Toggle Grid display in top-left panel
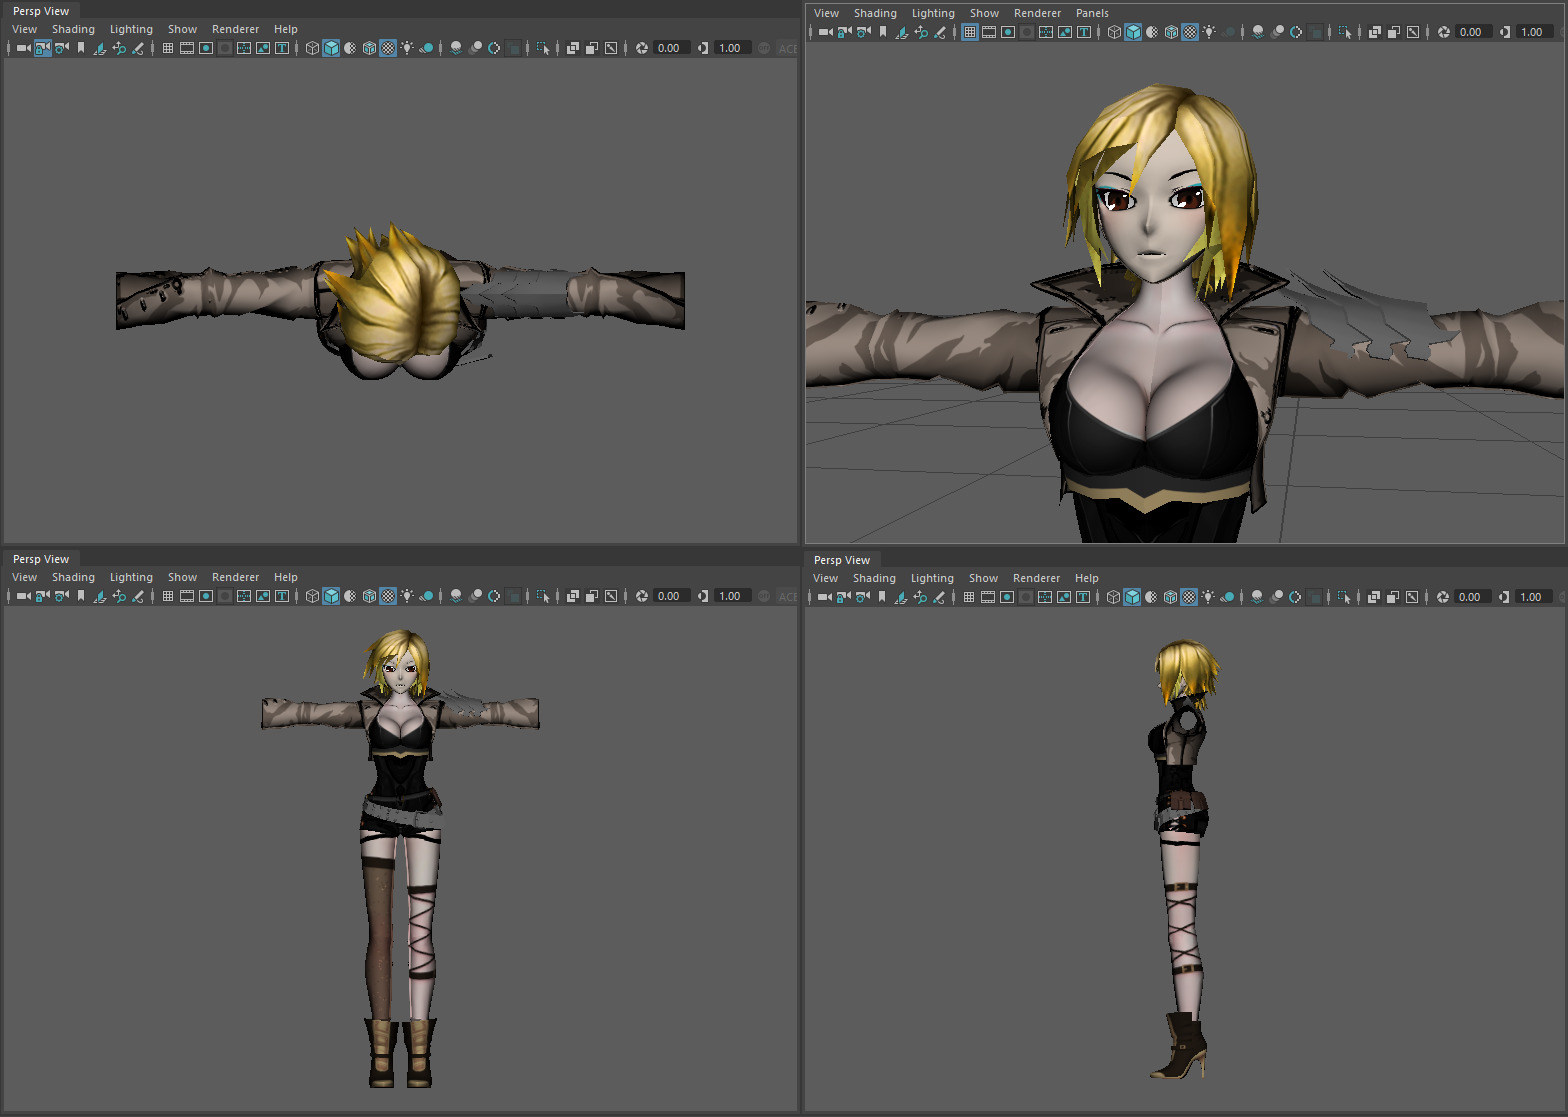The width and height of the screenshot is (1568, 1117). tap(168, 48)
